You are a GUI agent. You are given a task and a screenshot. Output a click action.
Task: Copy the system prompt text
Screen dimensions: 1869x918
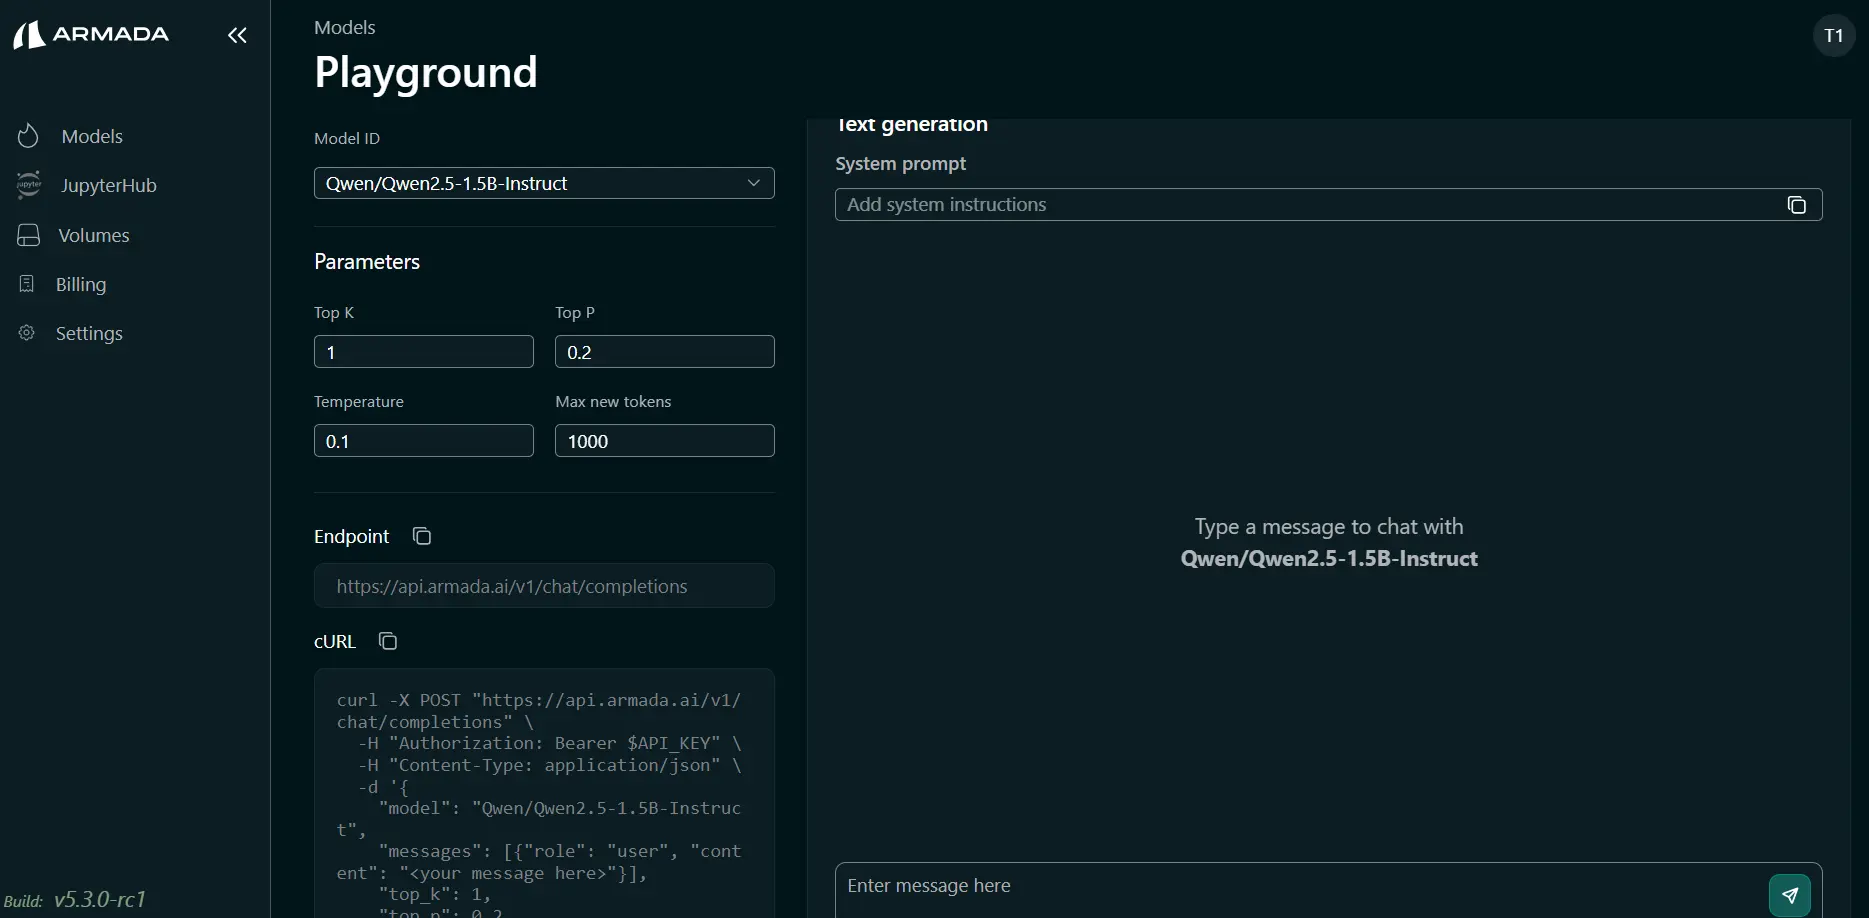(x=1797, y=205)
